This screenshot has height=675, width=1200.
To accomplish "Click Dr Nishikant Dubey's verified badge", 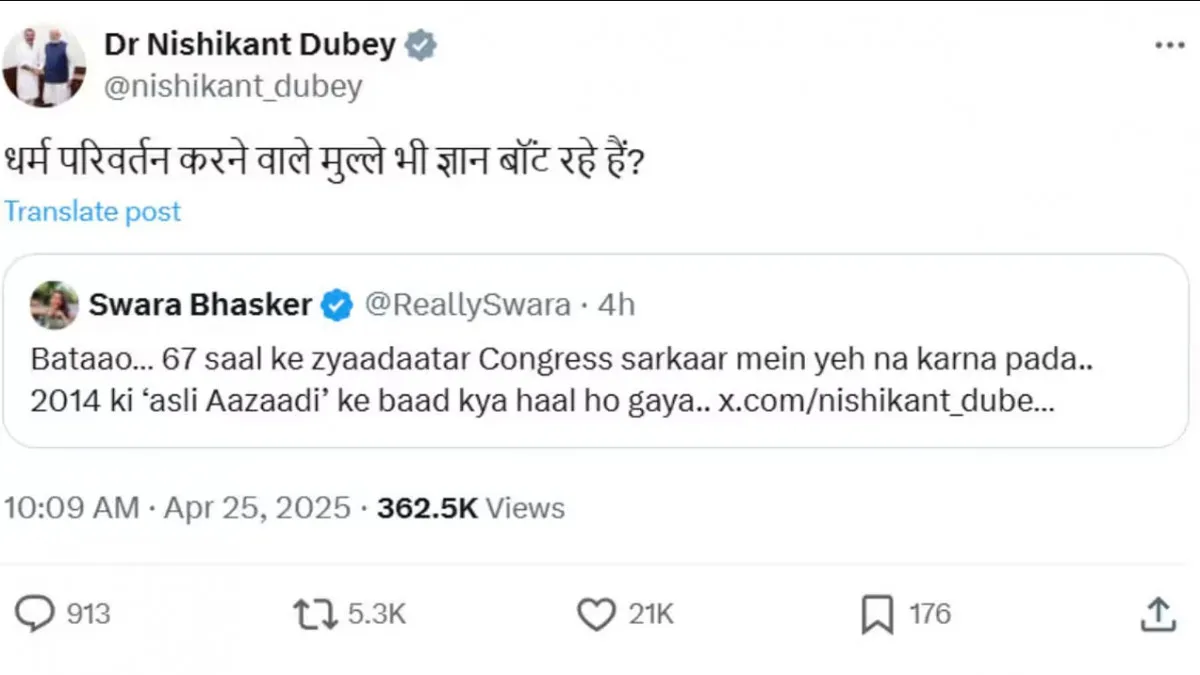I will coord(420,43).
